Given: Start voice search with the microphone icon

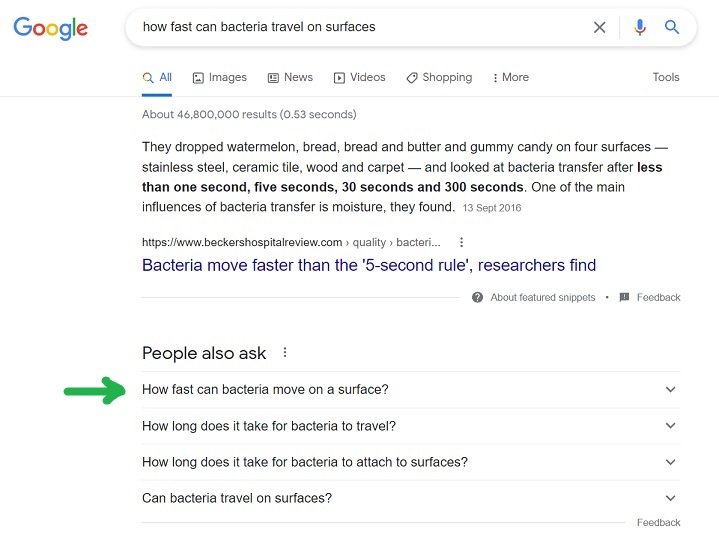Looking at the screenshot, I should click(x=640, y=28).
